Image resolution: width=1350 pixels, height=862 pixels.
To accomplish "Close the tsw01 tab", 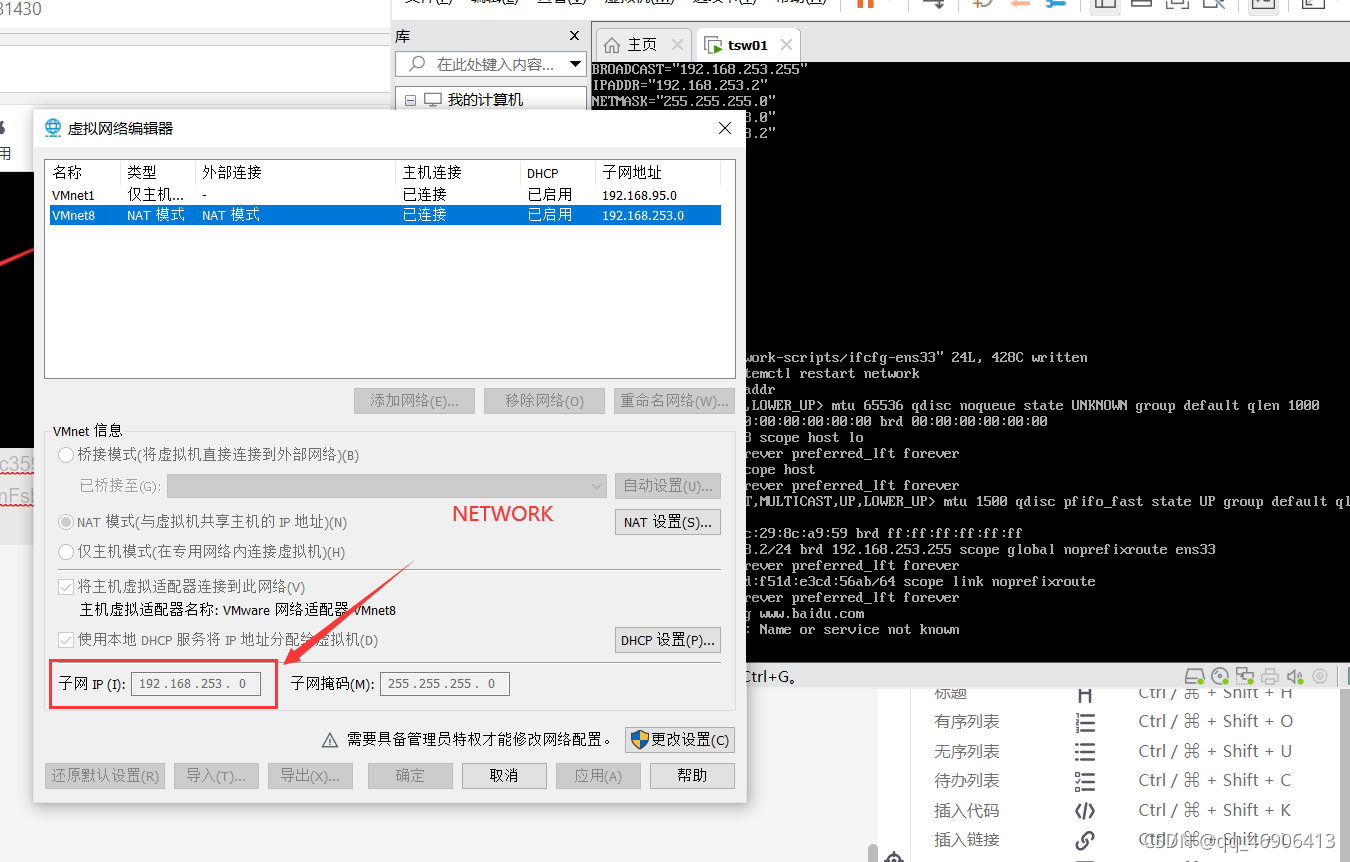I will 786,45.
